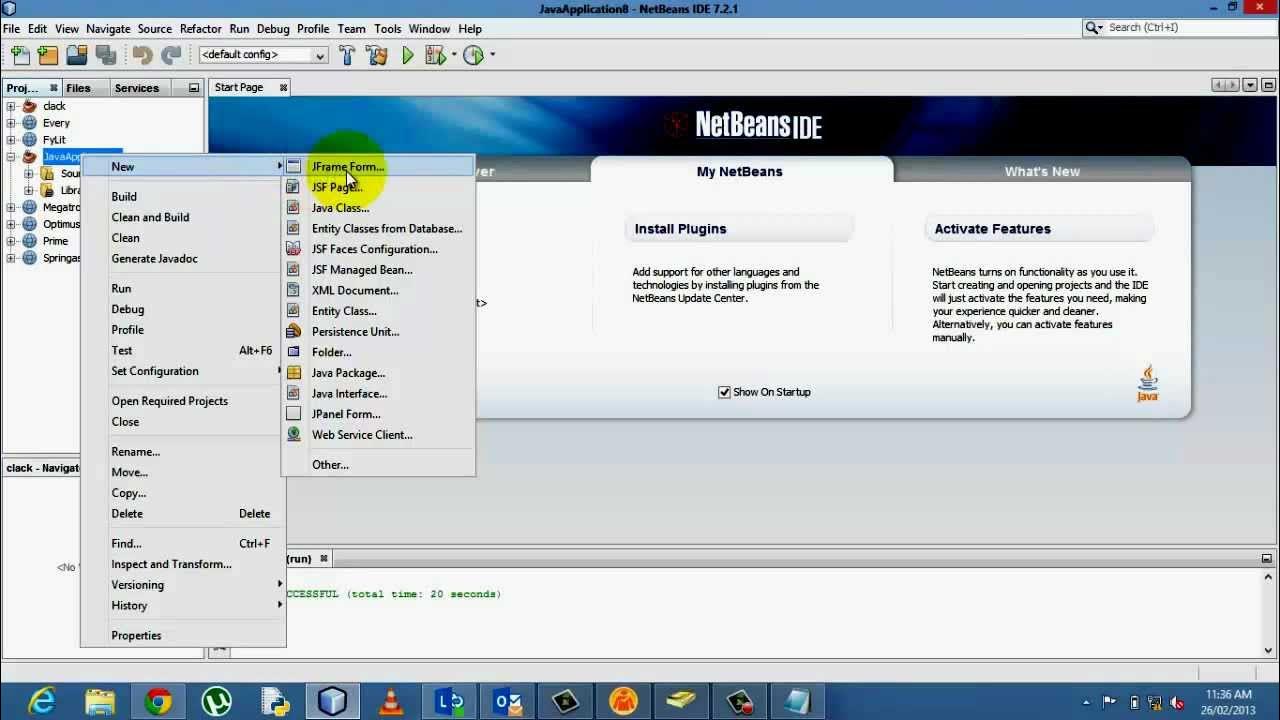Click the Redo toolbar icon

(x=172, y=55)
